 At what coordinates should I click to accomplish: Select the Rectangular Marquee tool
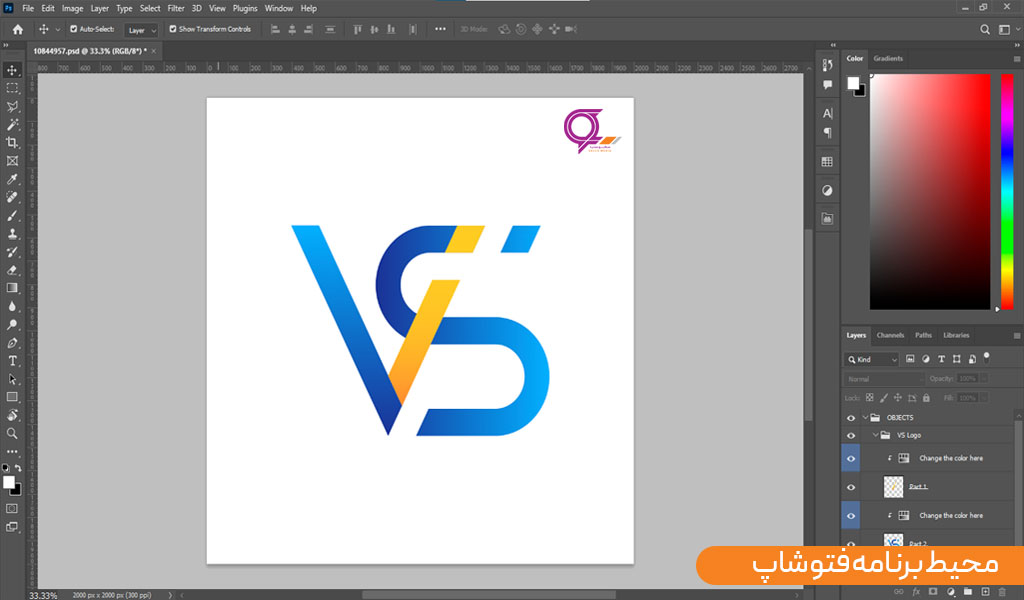point(12,88)
